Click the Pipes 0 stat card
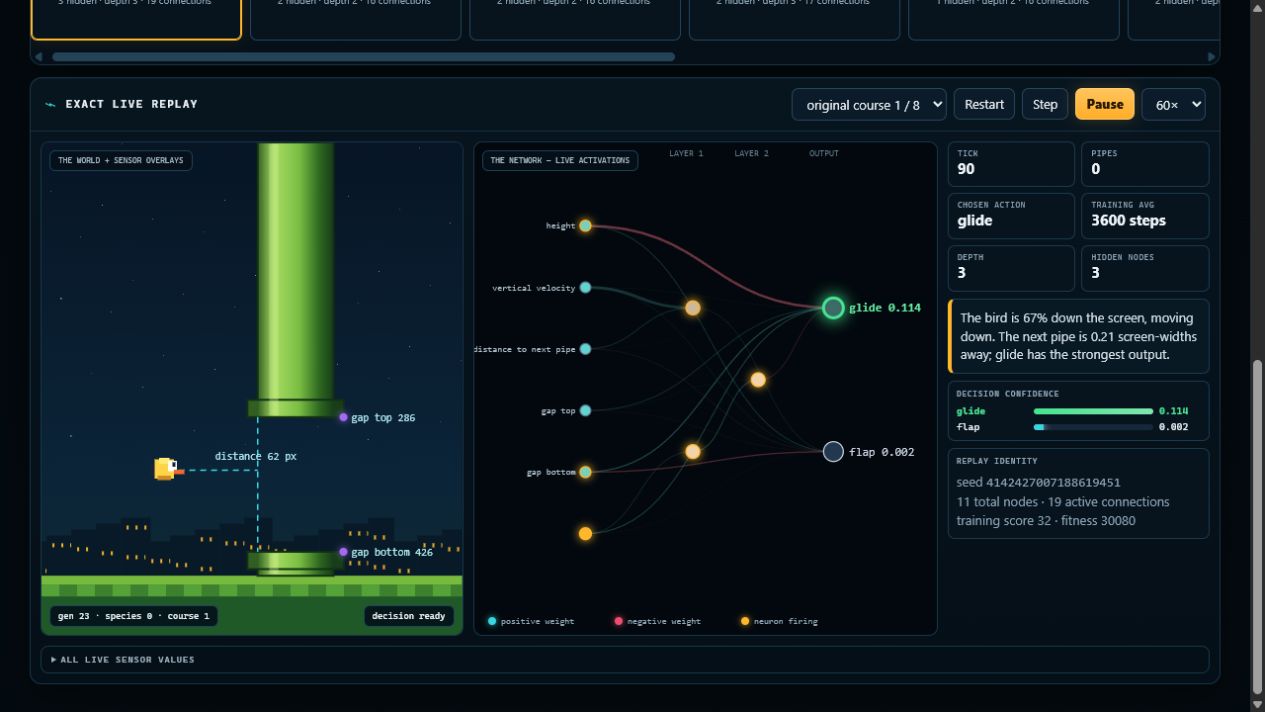This screenshot has width=1265, height=712. [1145, 164]
